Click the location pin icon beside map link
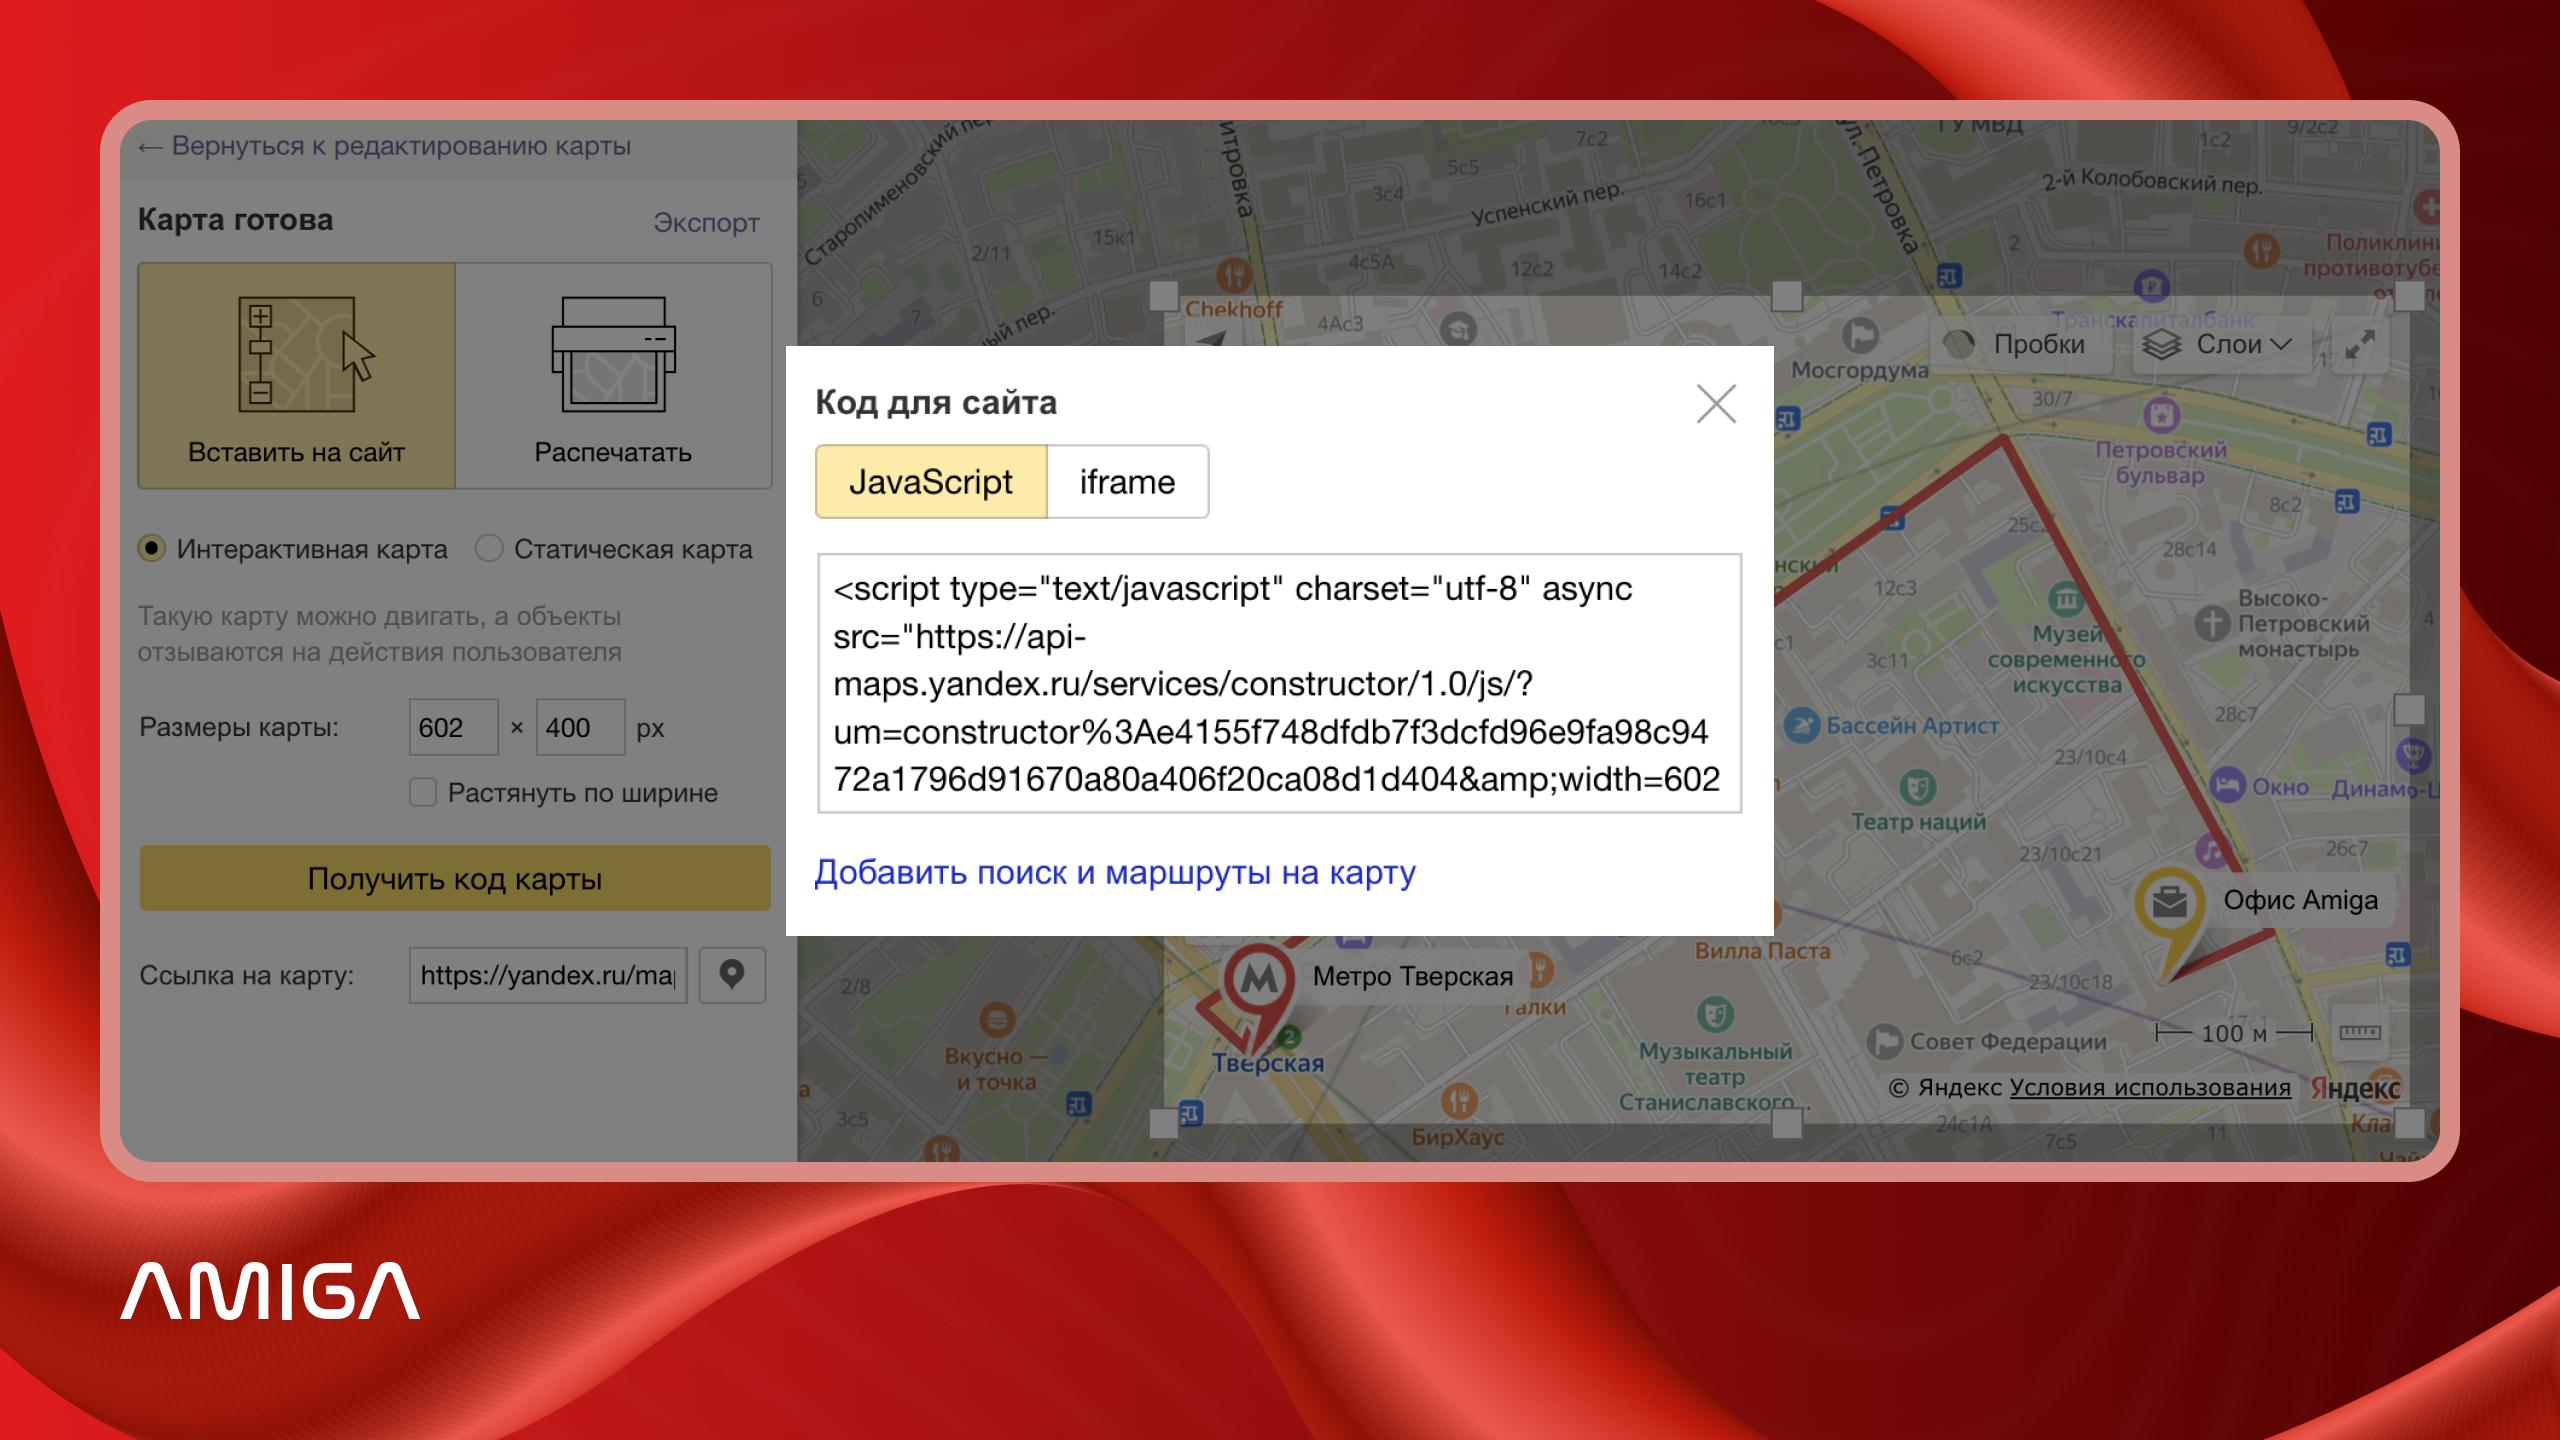The image size is (2560, 1440). click(x=732, y=975)
